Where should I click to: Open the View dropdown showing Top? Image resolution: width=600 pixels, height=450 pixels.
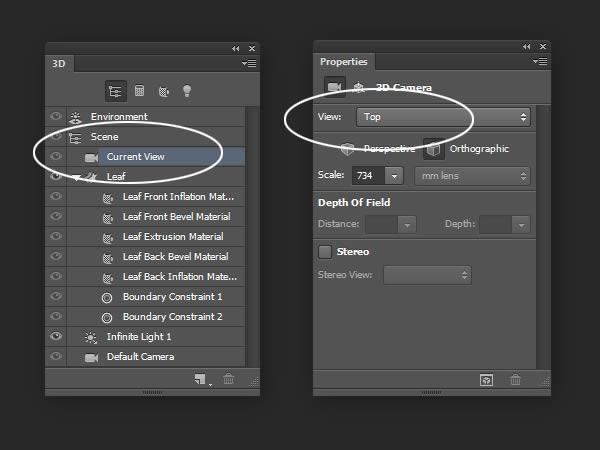(443, 117)
